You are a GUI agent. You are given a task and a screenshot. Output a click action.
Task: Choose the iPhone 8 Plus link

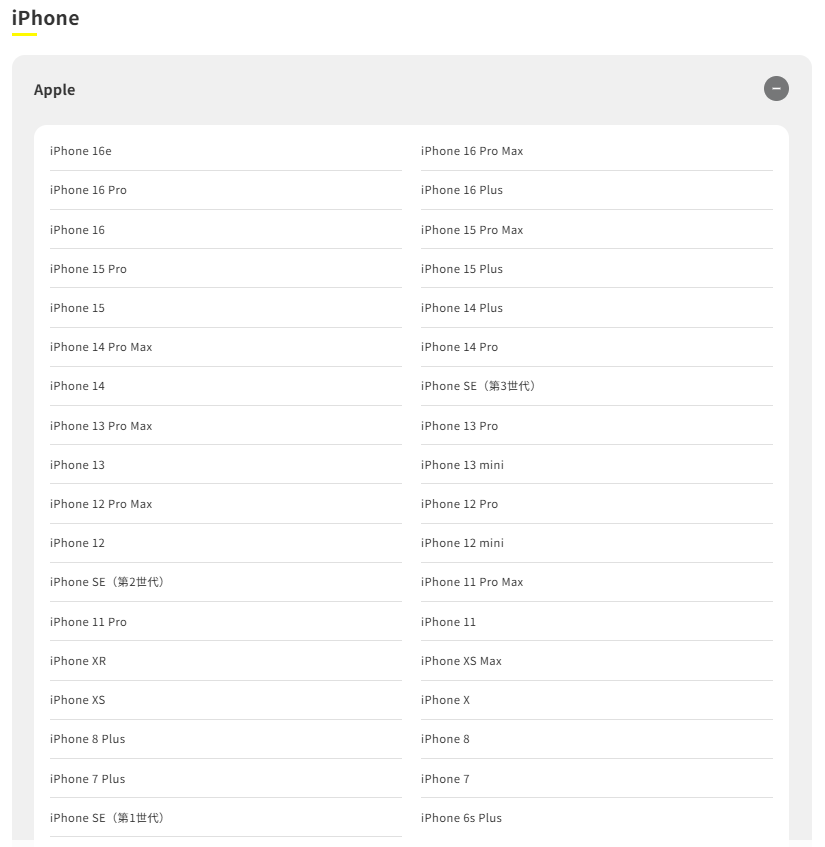click(87, 739)
